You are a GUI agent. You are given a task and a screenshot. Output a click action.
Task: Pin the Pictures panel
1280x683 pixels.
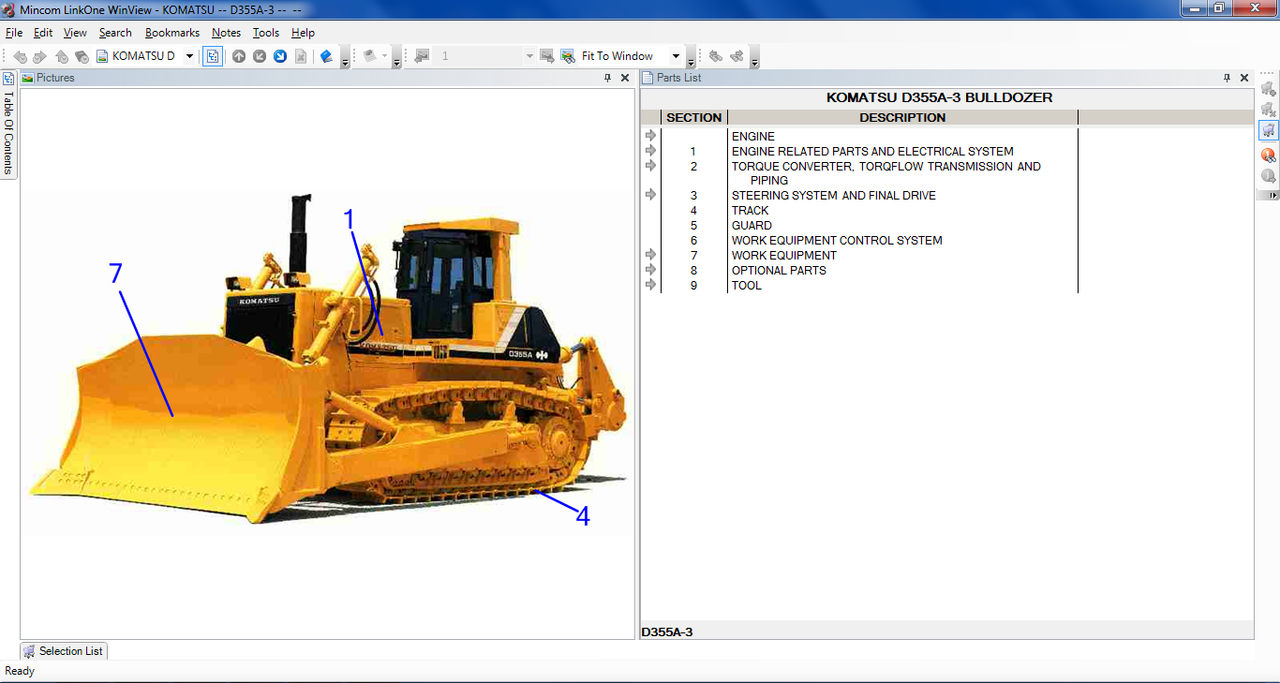point(607,78)
